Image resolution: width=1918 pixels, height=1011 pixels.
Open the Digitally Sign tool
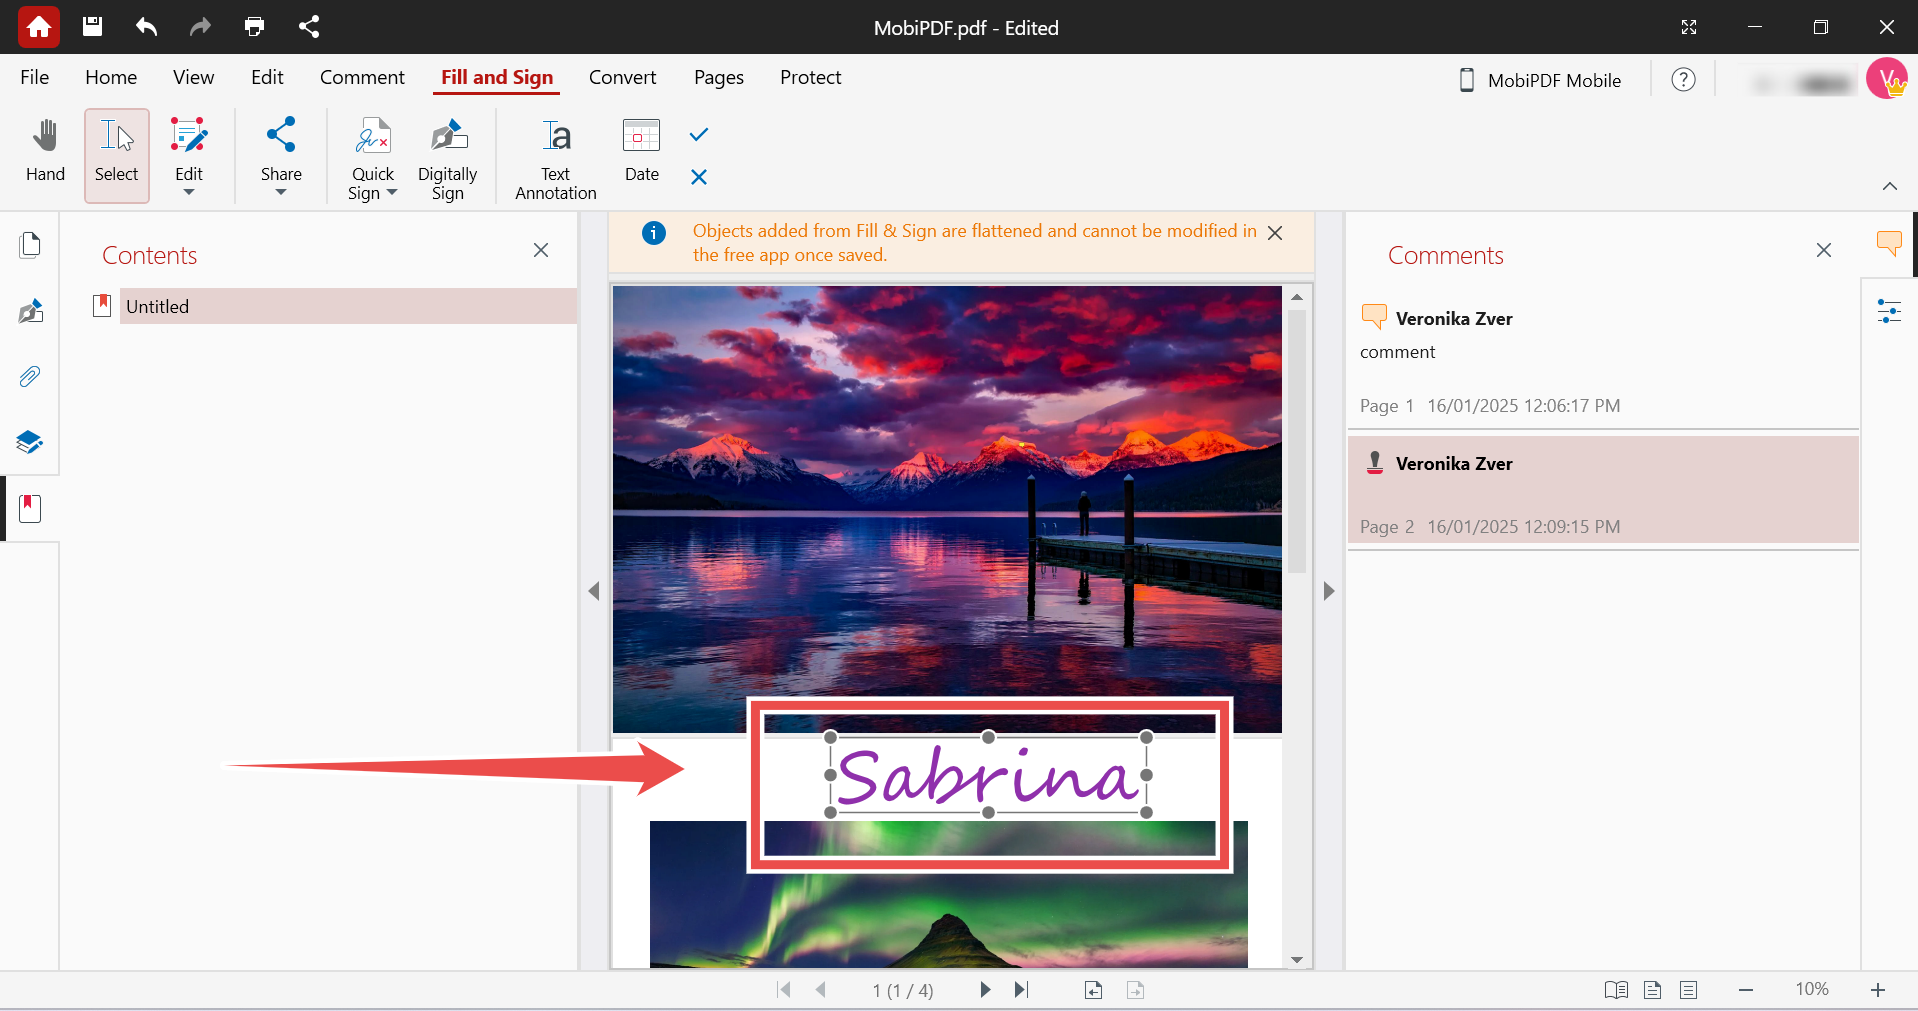click(x=447, y=155)
